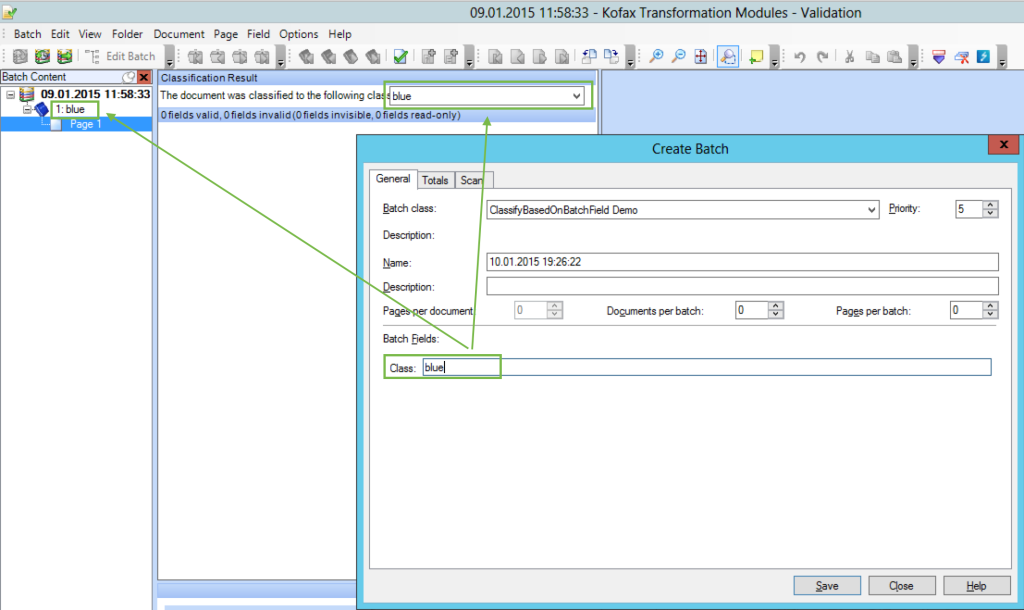Click the Help button in dialog
The height and width of the screenshot is (610, 1024).
coord(976,586)
